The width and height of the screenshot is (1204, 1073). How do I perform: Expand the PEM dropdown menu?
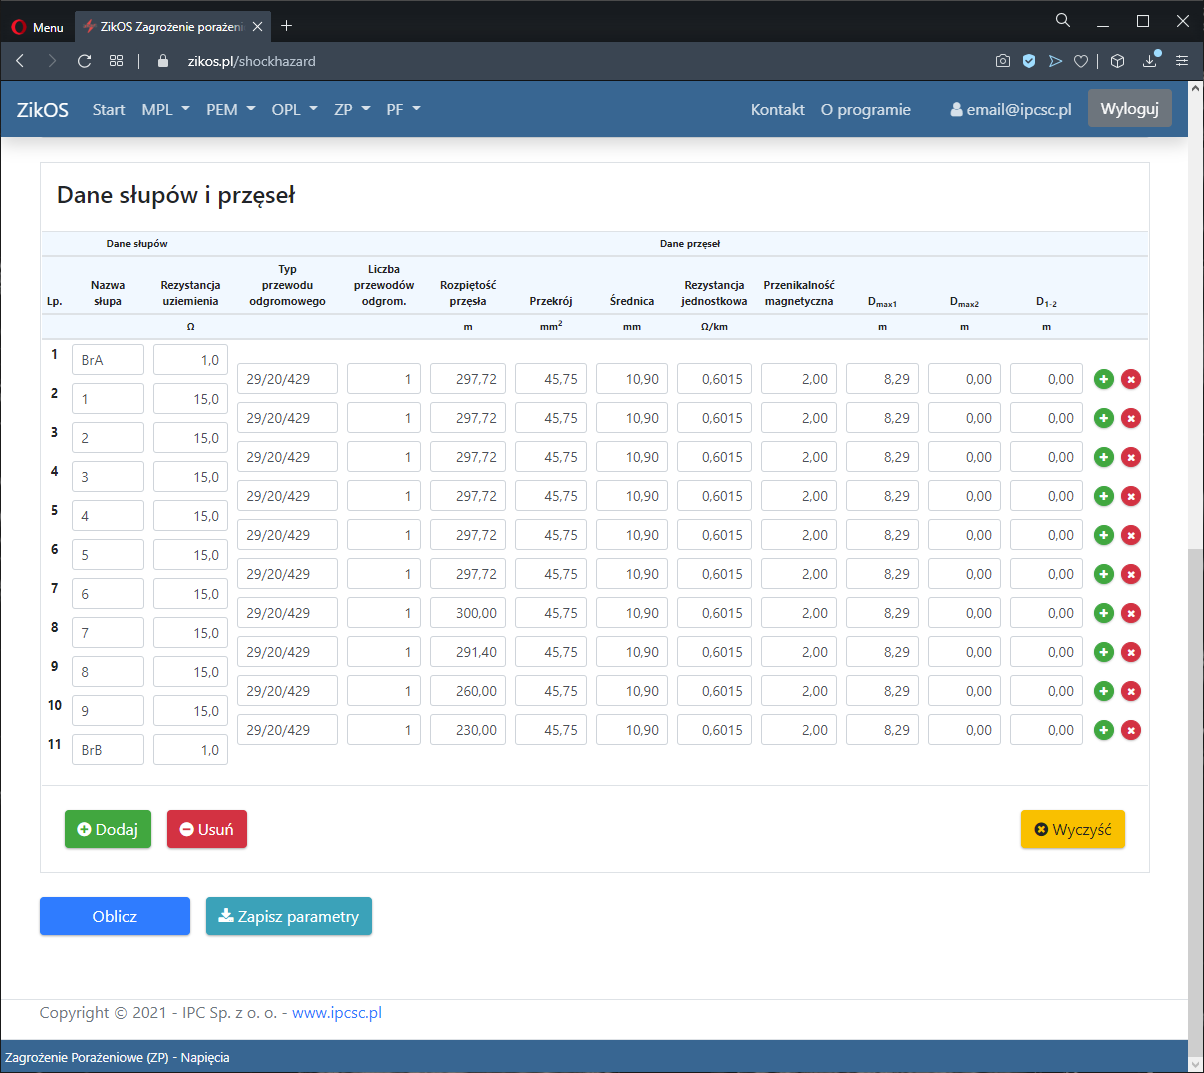point(230,109)
